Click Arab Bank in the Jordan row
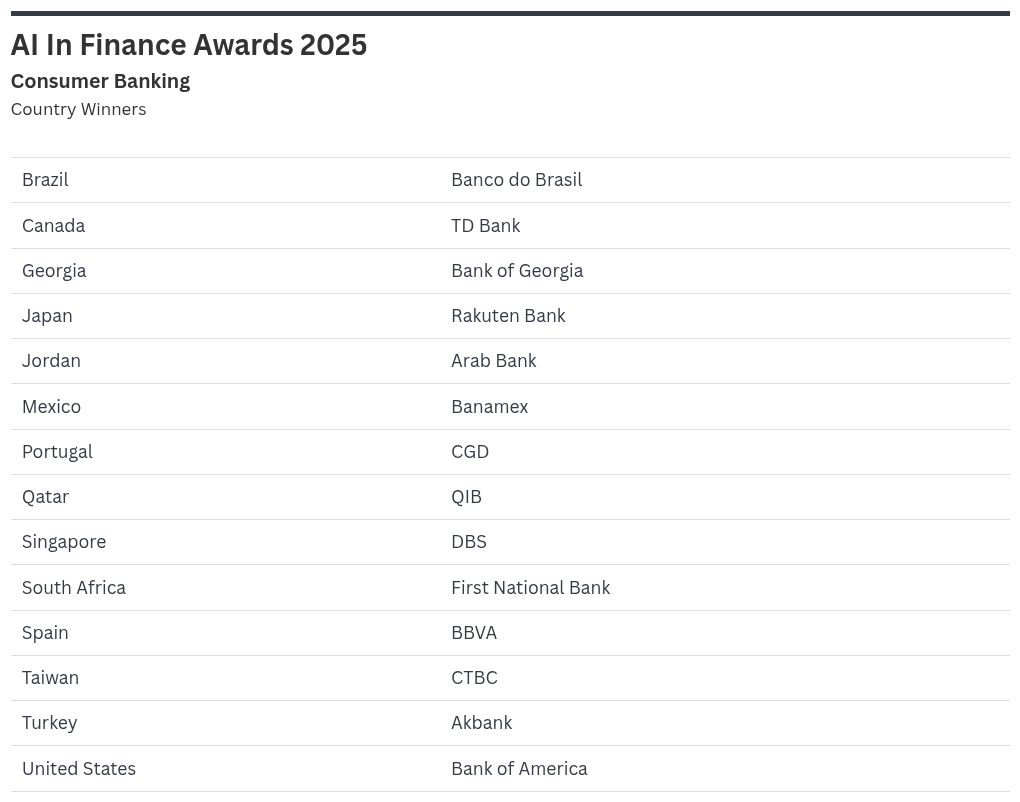 coord(493,361)
